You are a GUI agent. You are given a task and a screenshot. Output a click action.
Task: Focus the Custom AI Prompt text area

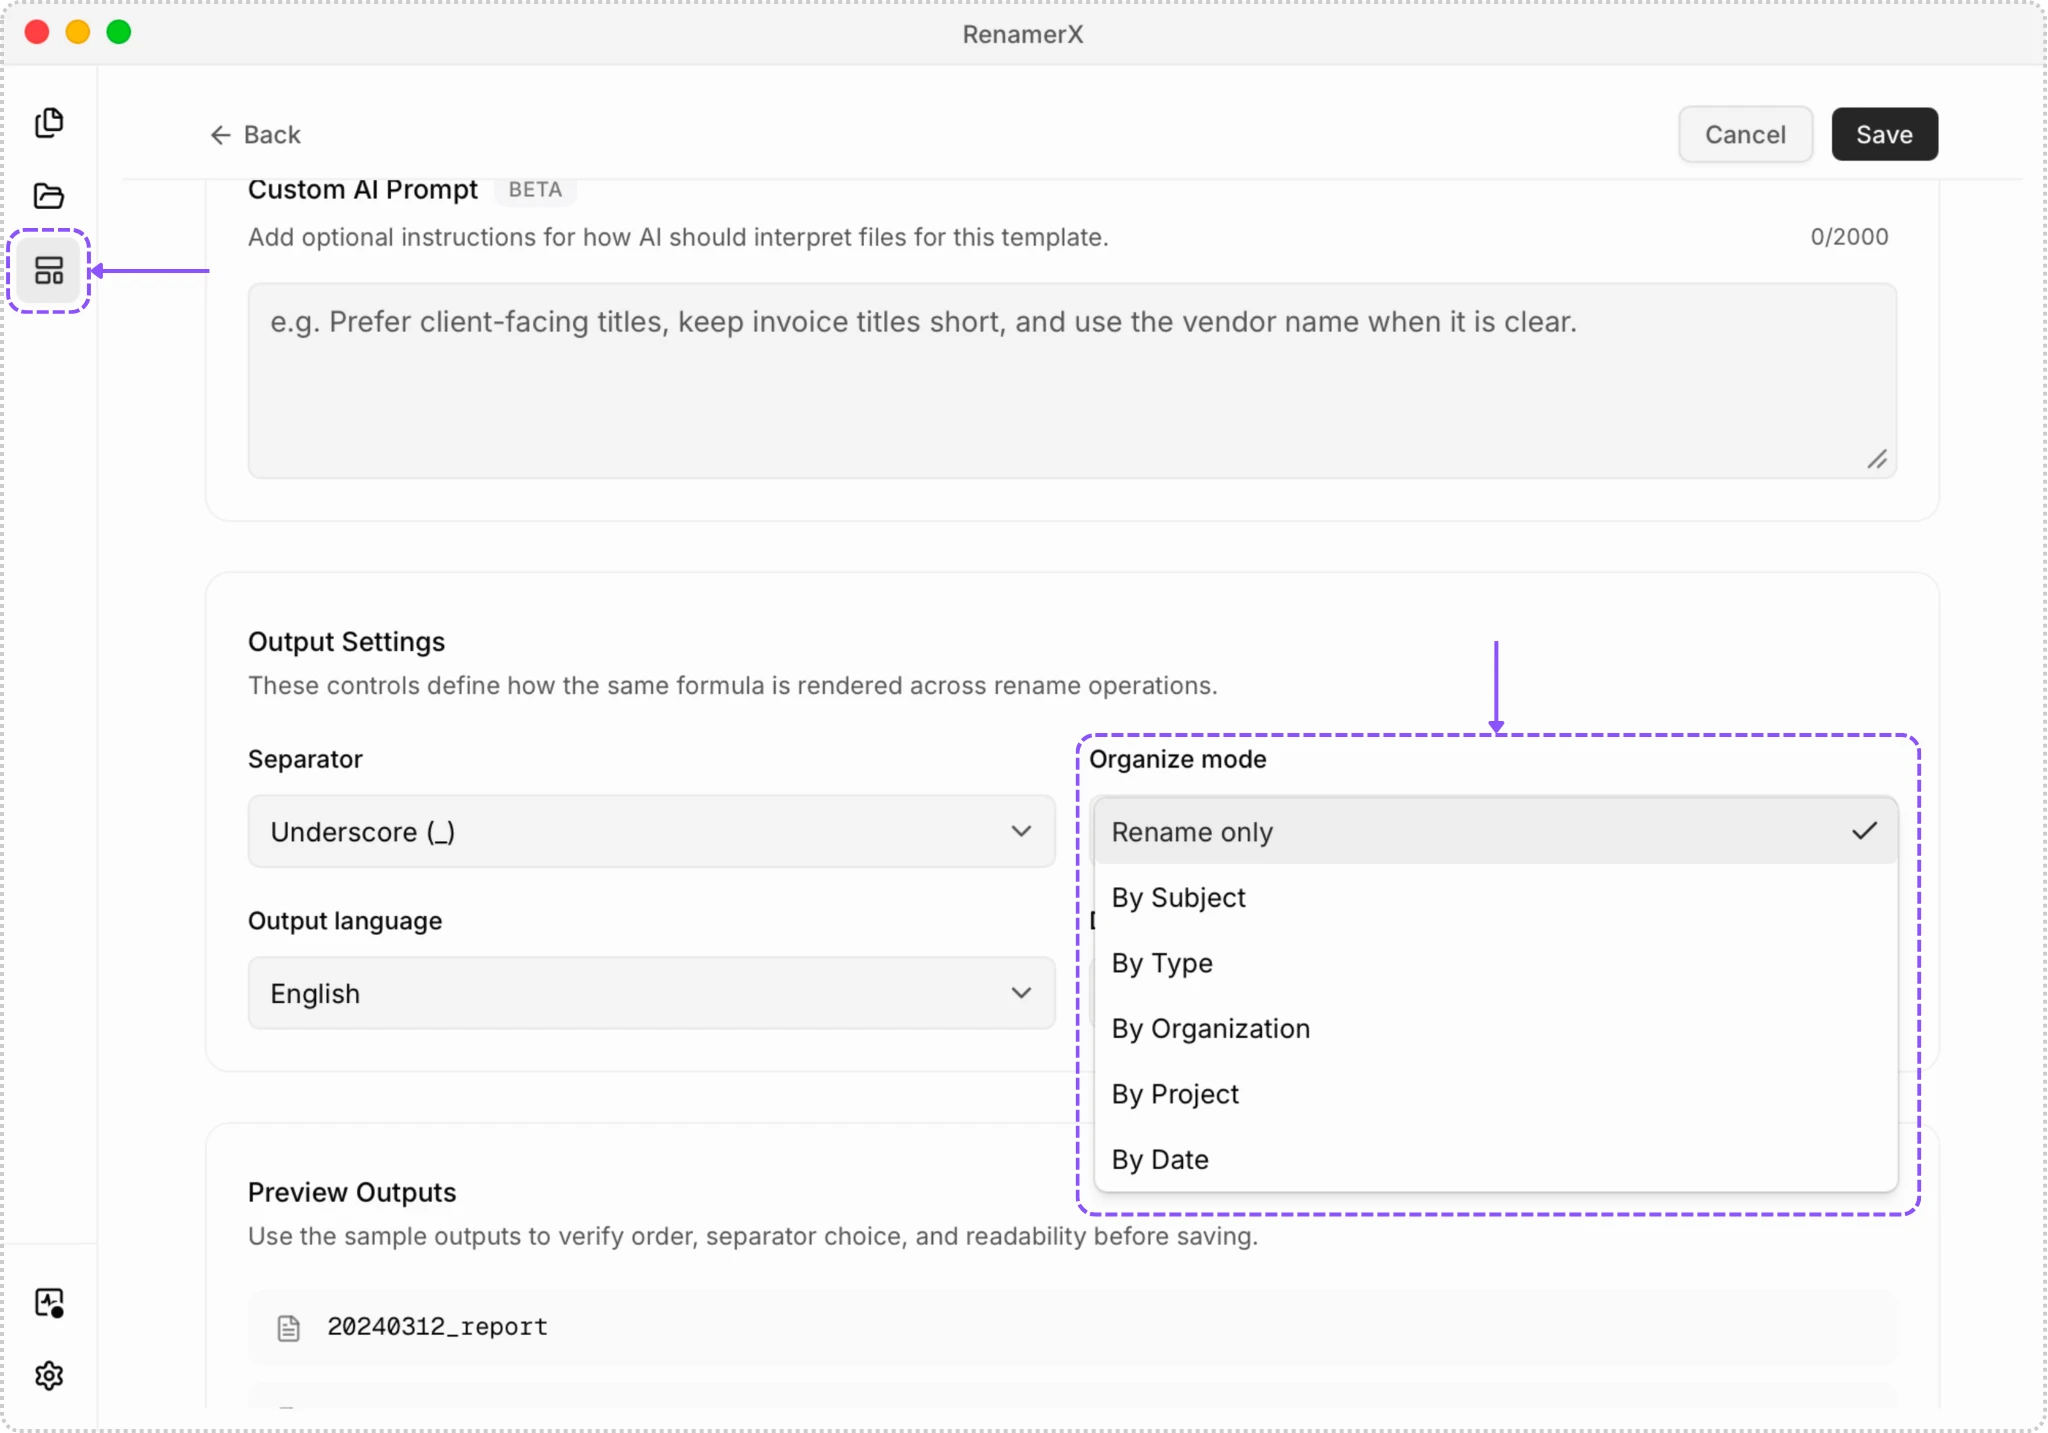click(x=1072, y=381)
